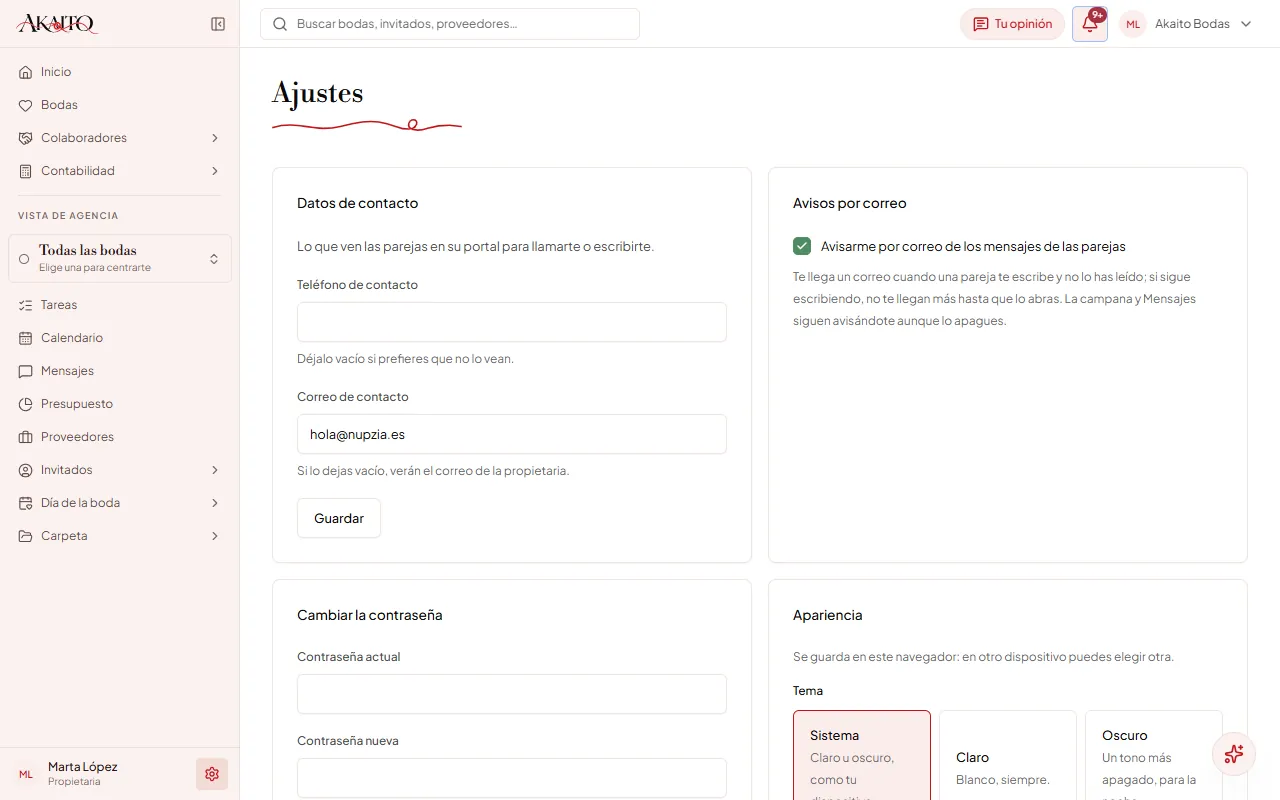Go to Inicio in the sidebar

pos(120,72)
